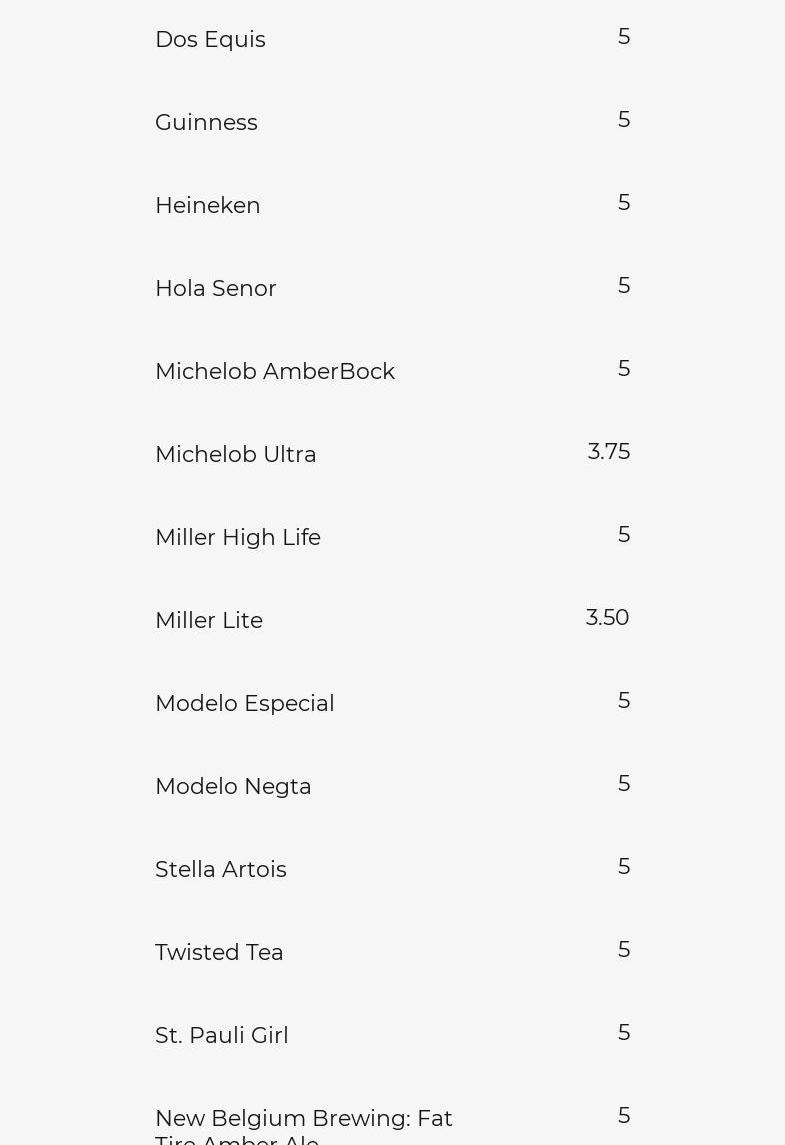785x1145 pixels.
Task: Click the price 5 for Stella Artois
Action: point(624,867)
